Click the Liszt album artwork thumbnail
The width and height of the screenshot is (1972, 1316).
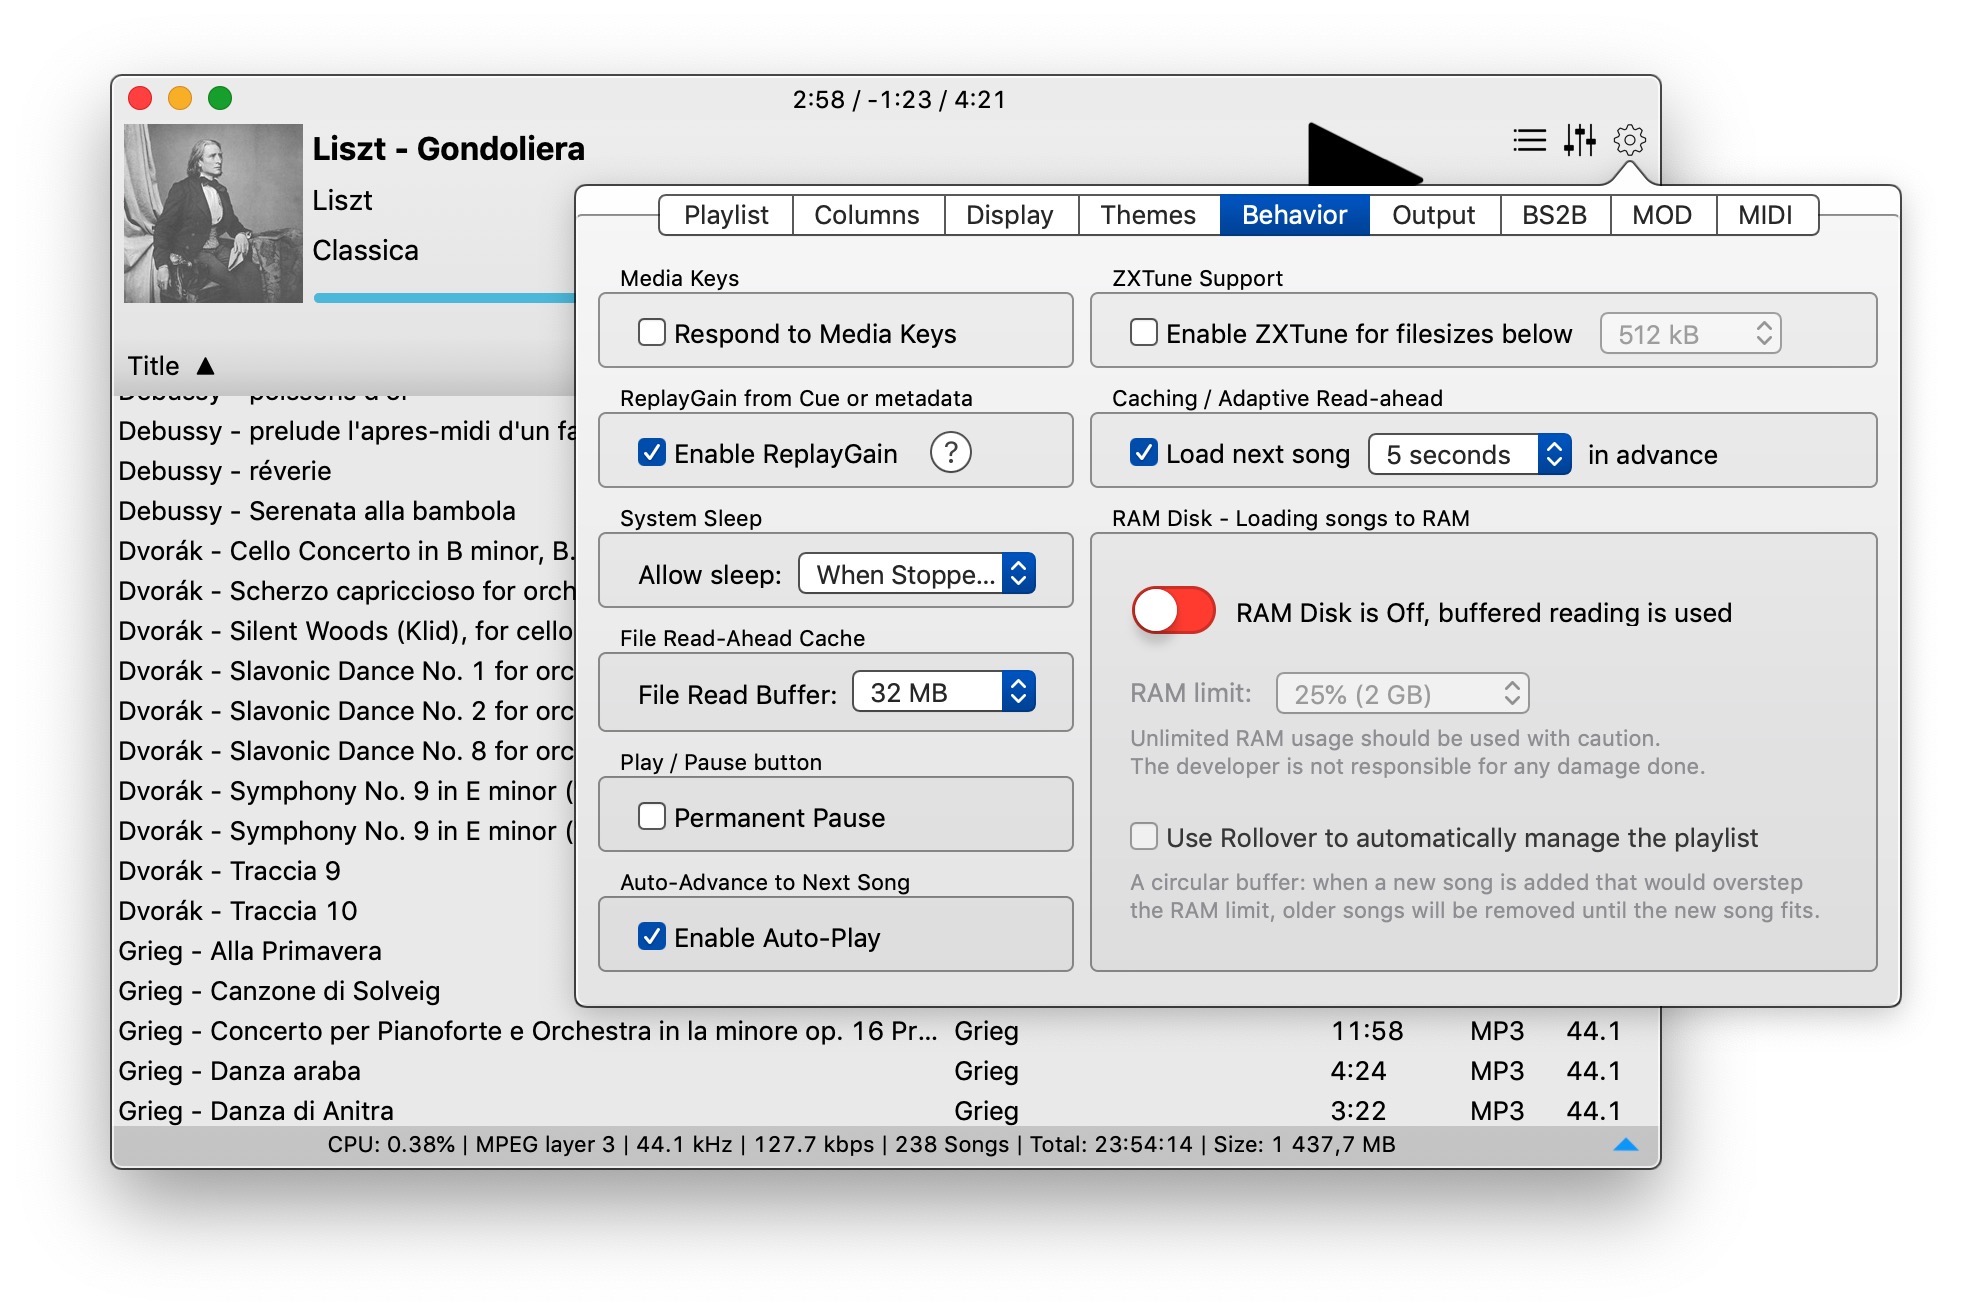[x=213, y=213]
